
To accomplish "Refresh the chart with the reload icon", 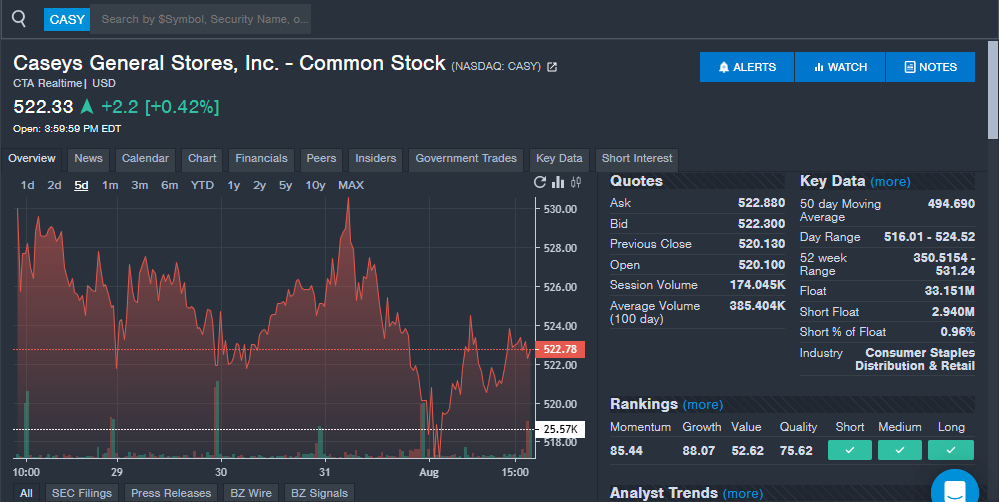I will click(540, 183).
